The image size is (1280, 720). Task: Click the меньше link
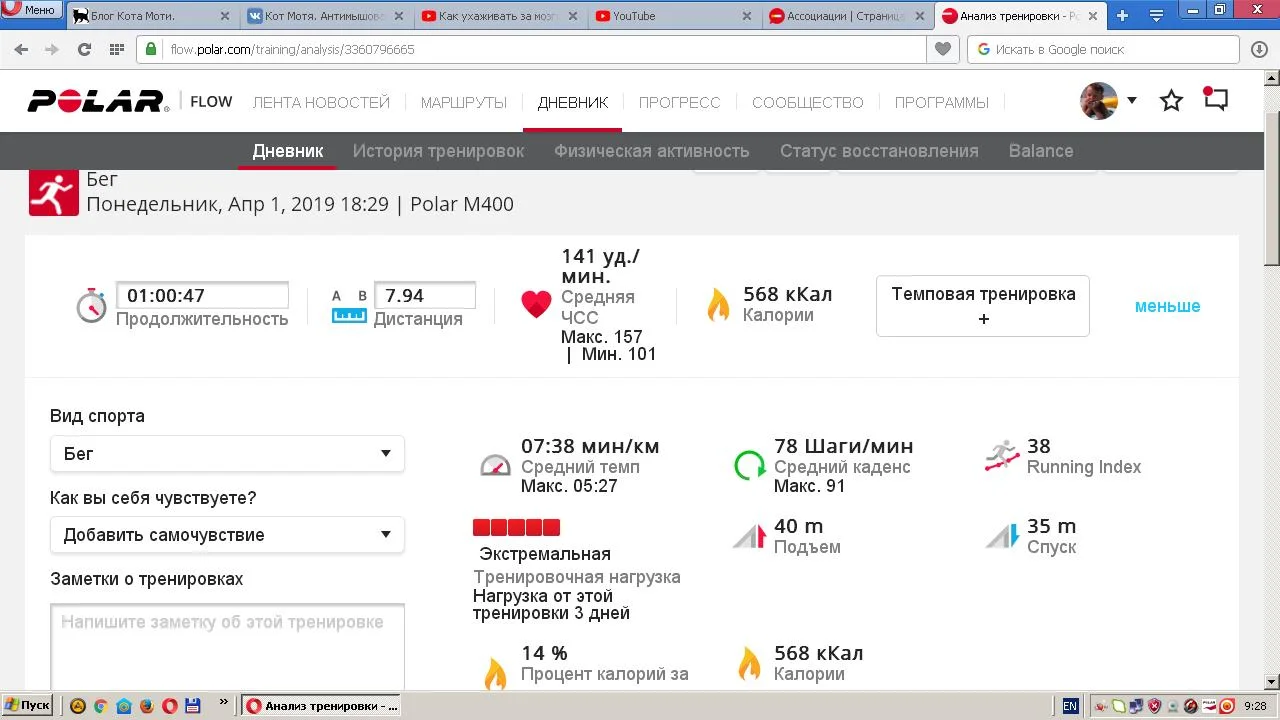click(1167, 306)
